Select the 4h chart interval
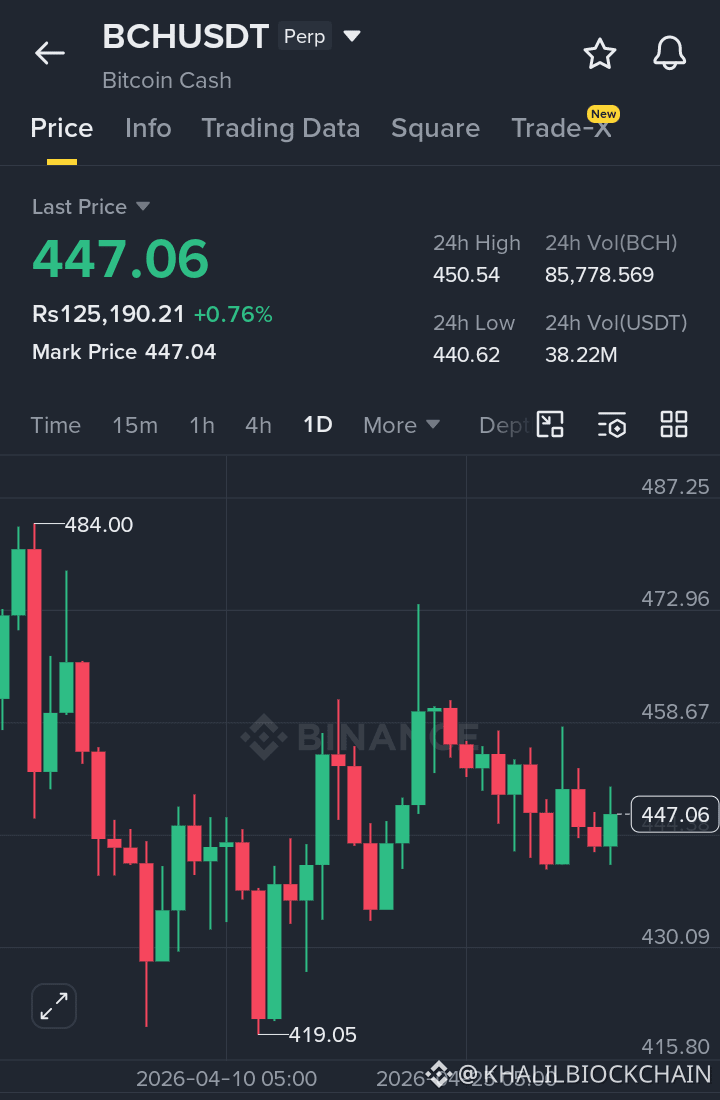Screen dimensions: 720x1100 [258, 425]
